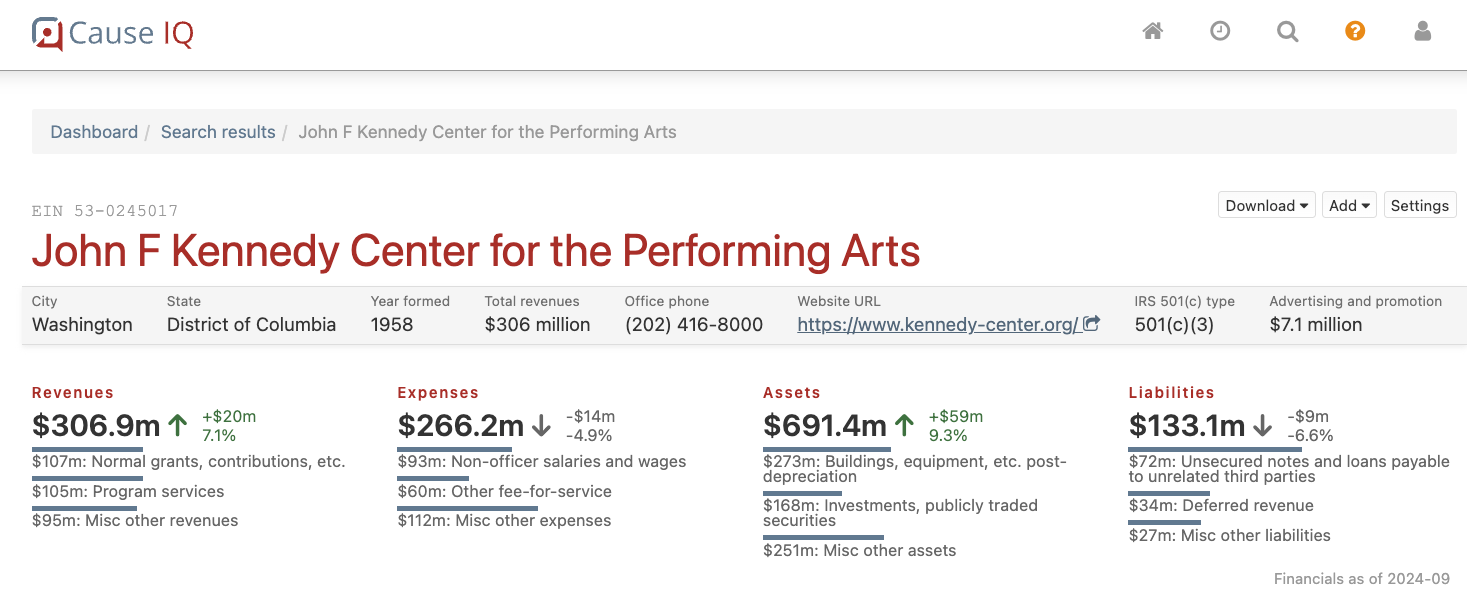The image size is (1467, 605).
Task: Click the office phone (202) 416-8000
Action: pyautogui.click(x=694, y=325)
